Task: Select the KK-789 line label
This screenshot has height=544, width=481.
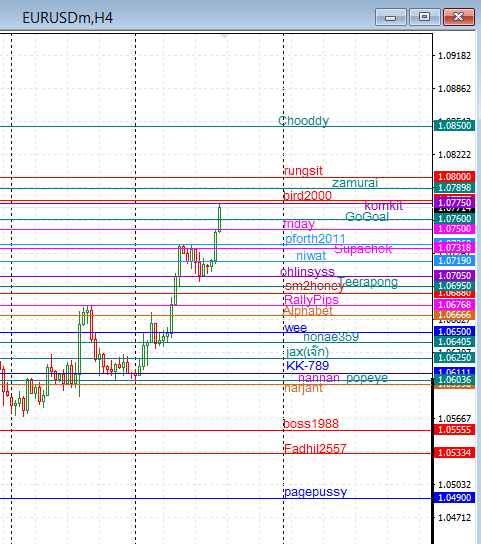Action: coord(307,366)
